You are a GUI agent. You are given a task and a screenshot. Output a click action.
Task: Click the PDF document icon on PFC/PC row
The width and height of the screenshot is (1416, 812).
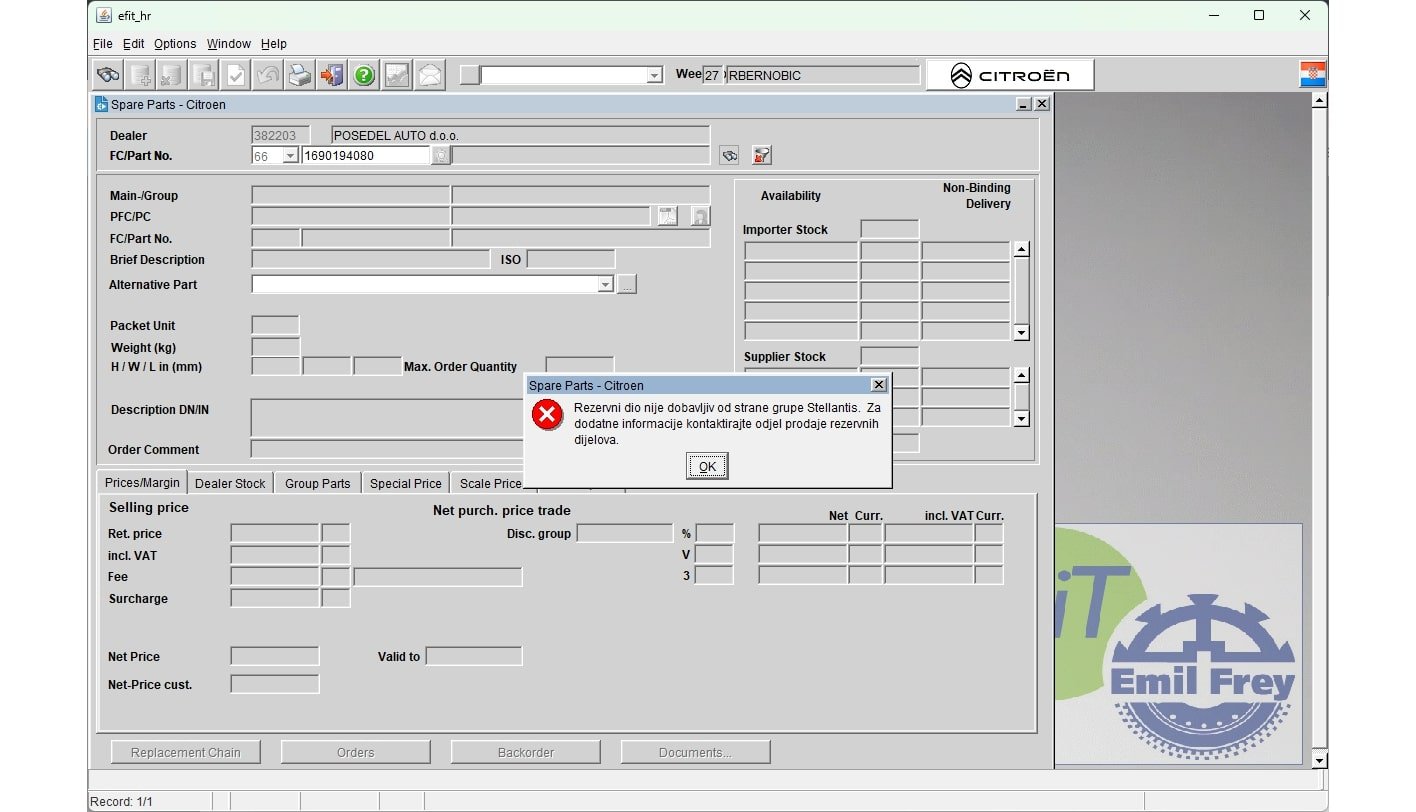point(668,216)
